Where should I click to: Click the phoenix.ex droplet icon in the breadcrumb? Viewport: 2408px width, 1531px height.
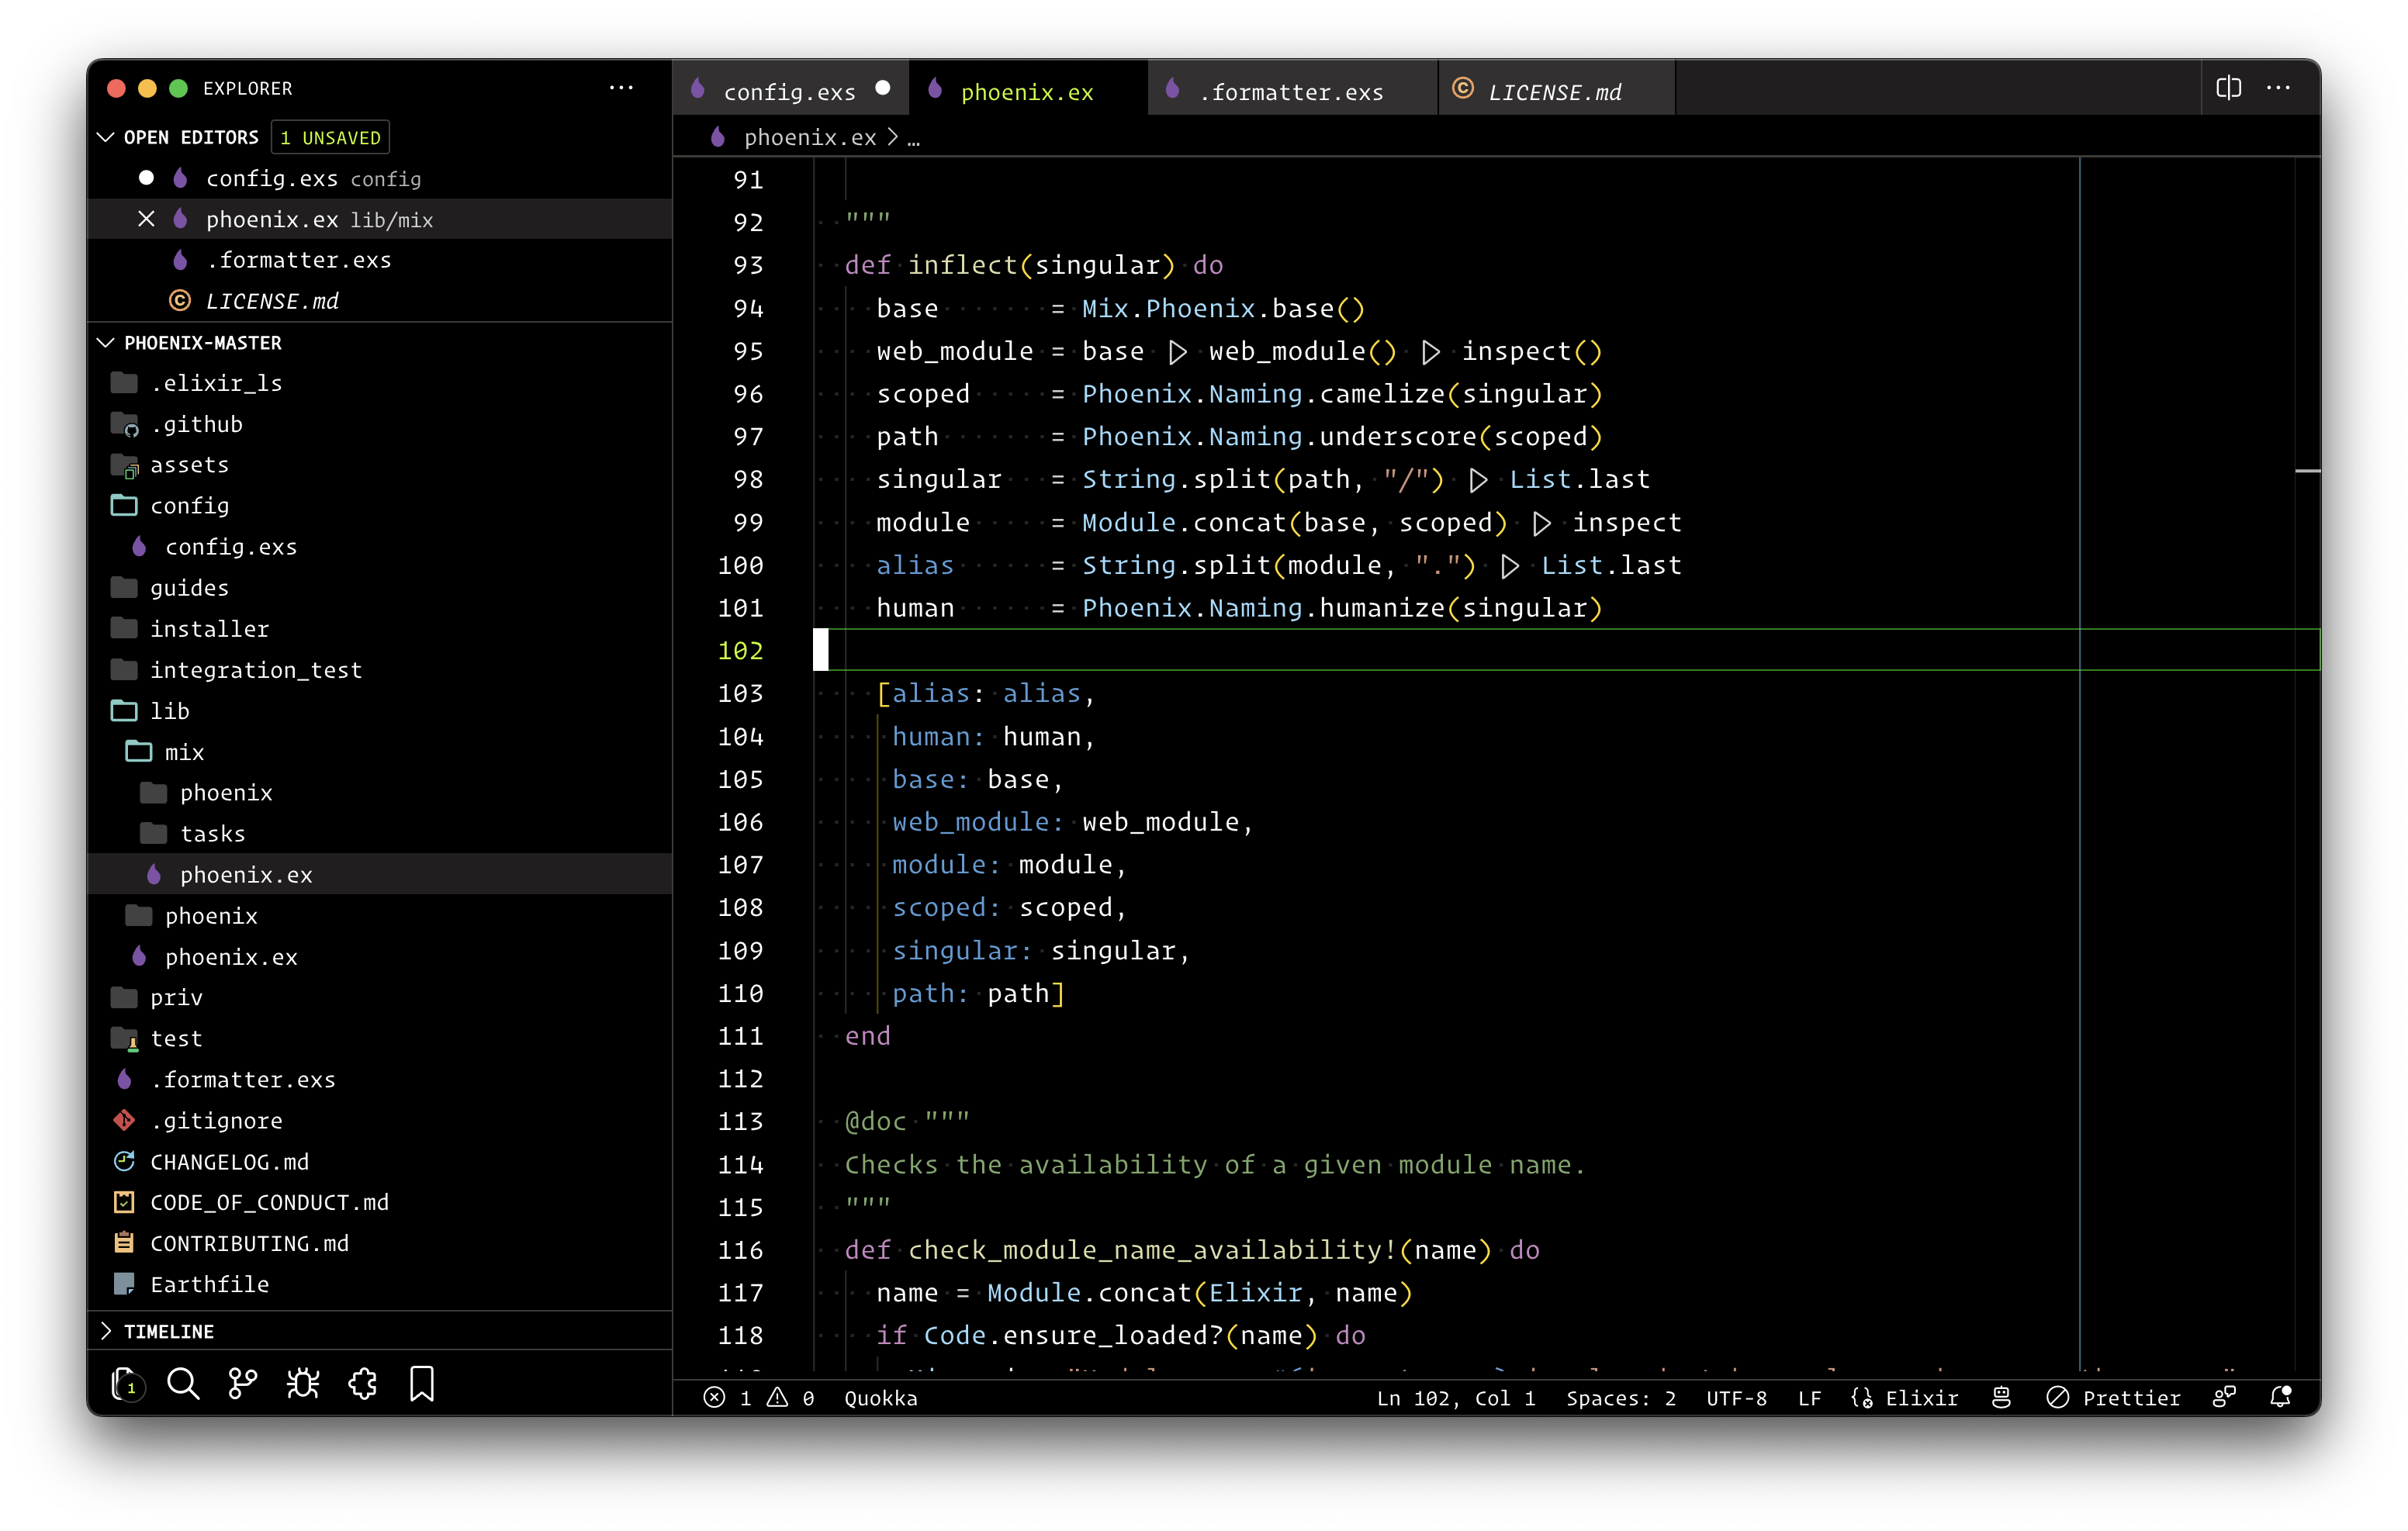(x=717, y=137)
